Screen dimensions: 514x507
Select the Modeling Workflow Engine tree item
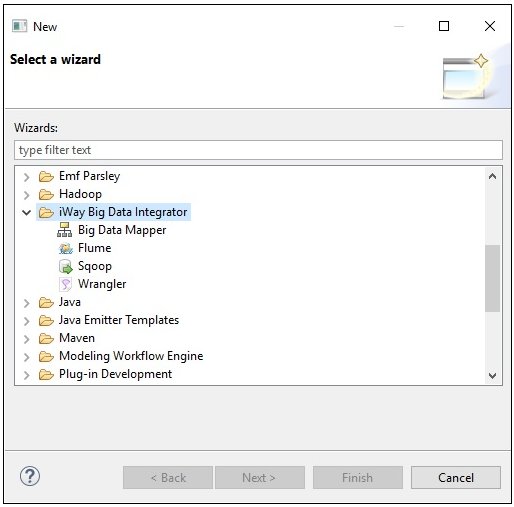[131, 356]
